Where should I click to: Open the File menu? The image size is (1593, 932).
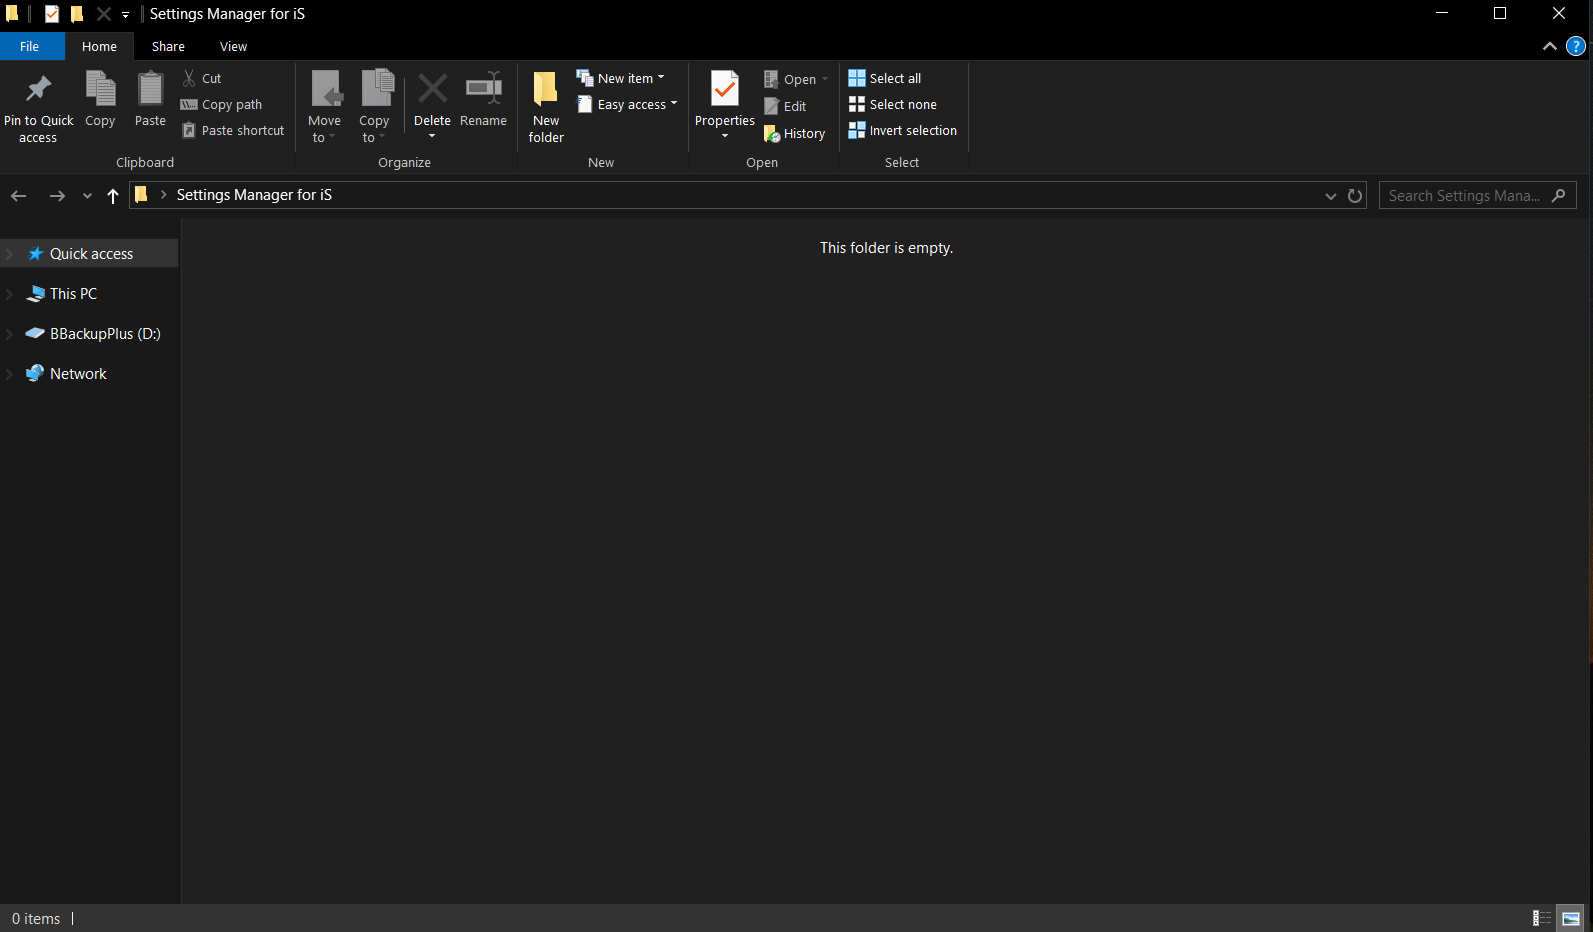[30, 47]
